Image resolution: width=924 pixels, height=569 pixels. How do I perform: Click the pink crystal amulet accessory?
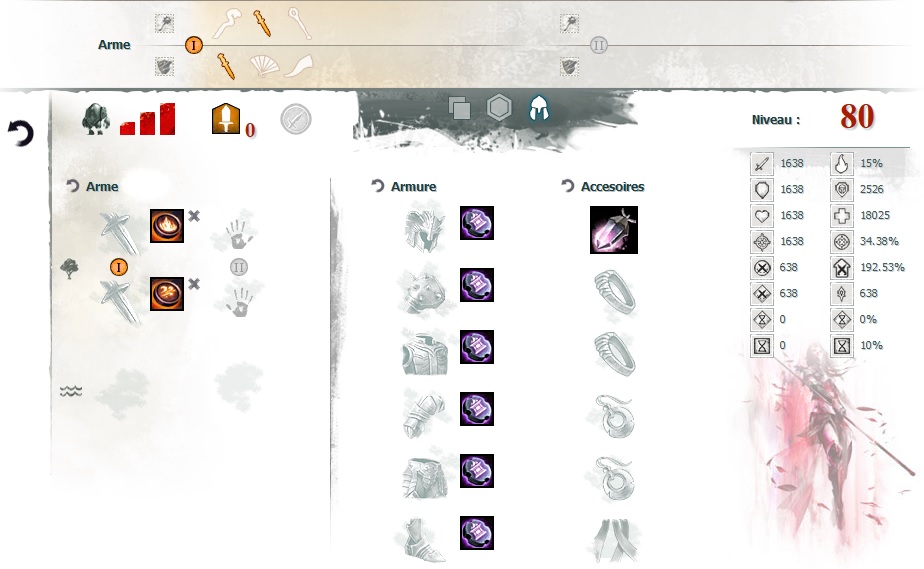(613, 230)
